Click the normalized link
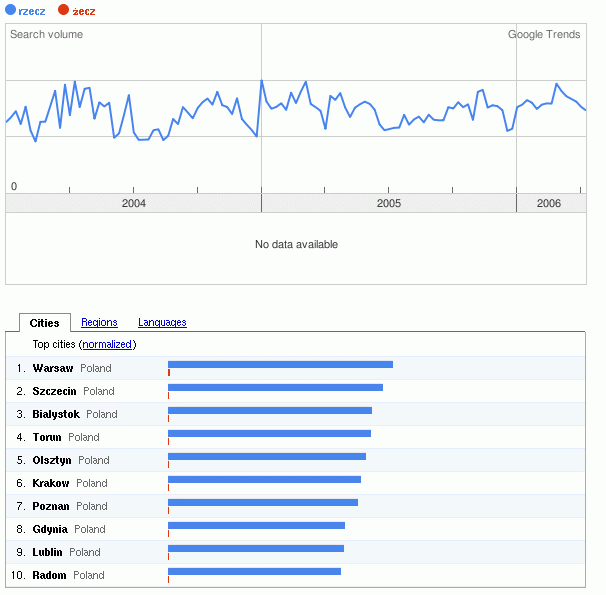This screenshot has width=606, height=595. click(x=107, y=344)
